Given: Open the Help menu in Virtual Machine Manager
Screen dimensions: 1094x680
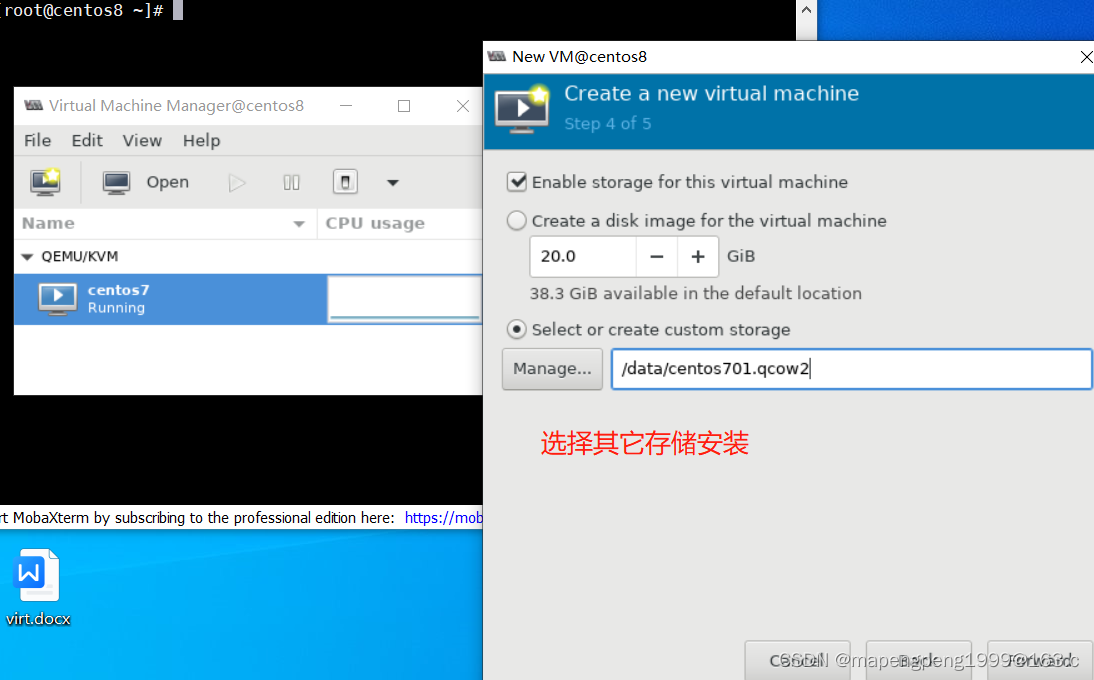Looking at the screenshot, I should tap(202, 140).
